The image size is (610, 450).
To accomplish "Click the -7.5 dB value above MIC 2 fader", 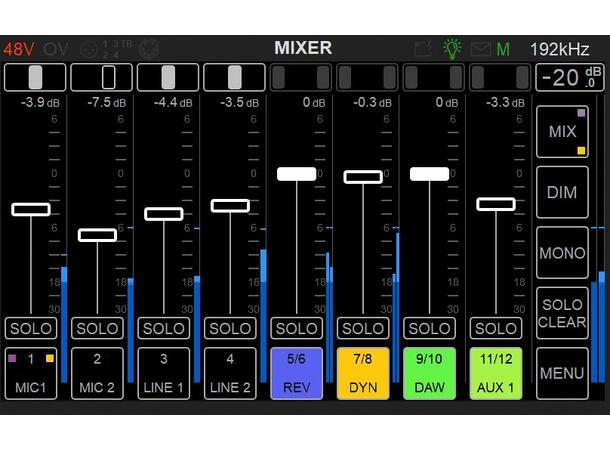I will (x=107, y=103).
